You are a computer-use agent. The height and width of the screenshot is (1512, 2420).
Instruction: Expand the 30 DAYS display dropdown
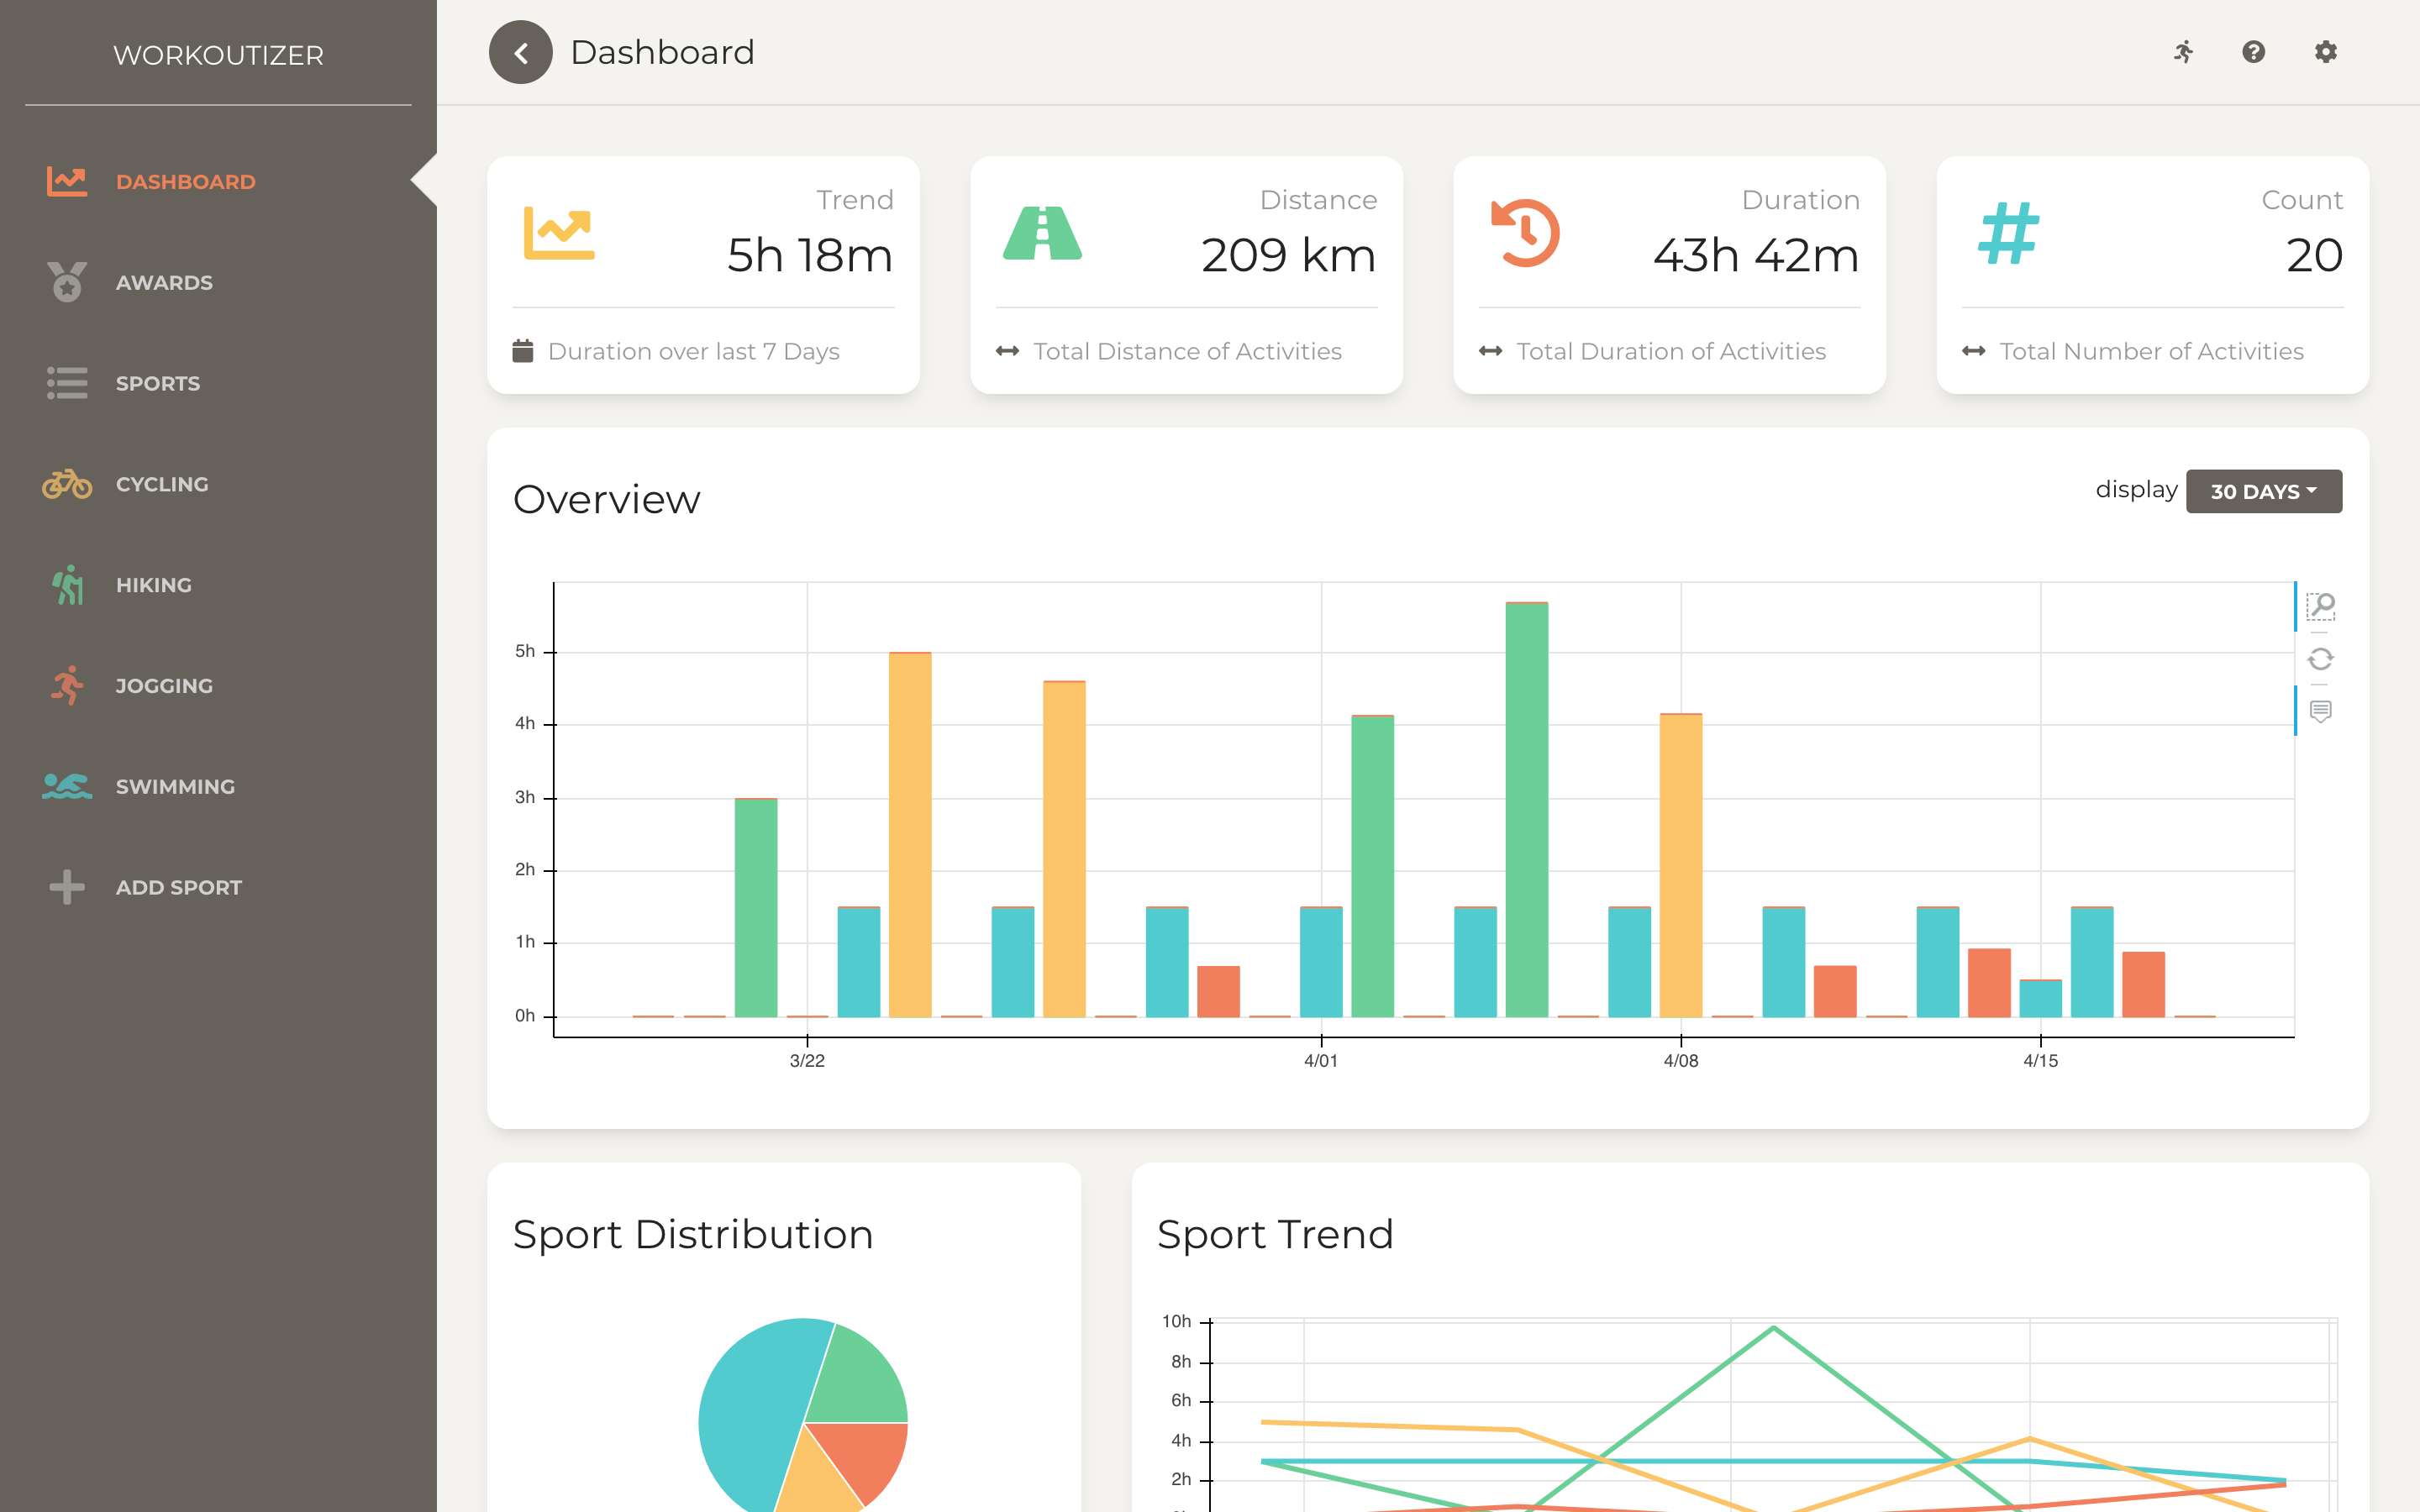click(x=2263, y=491)
